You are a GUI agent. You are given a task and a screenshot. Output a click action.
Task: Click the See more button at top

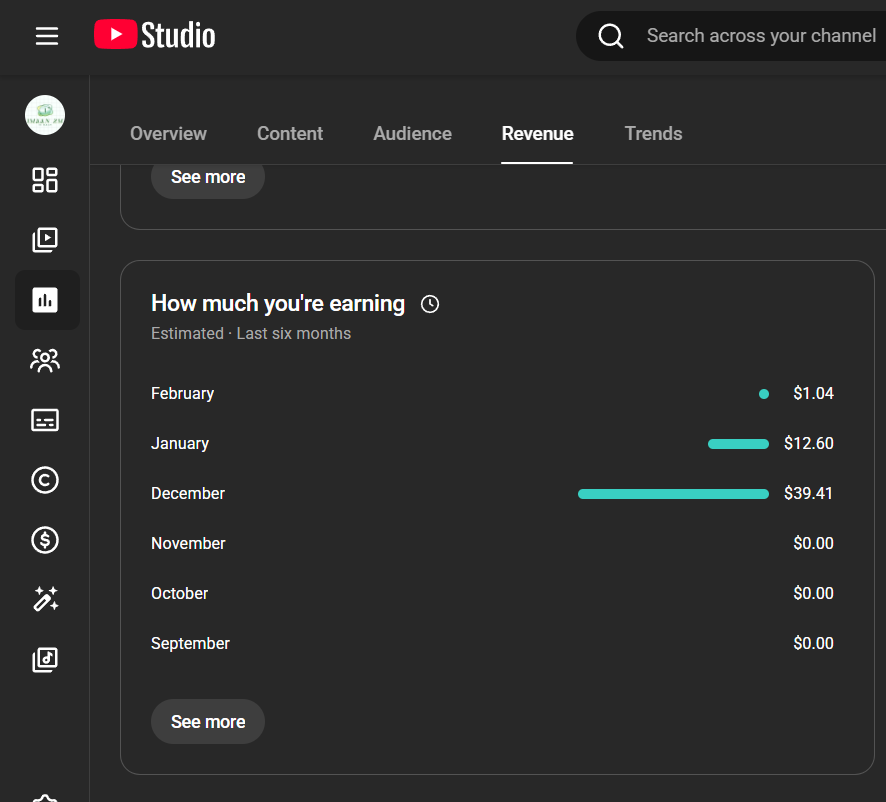tap(208, 177)
